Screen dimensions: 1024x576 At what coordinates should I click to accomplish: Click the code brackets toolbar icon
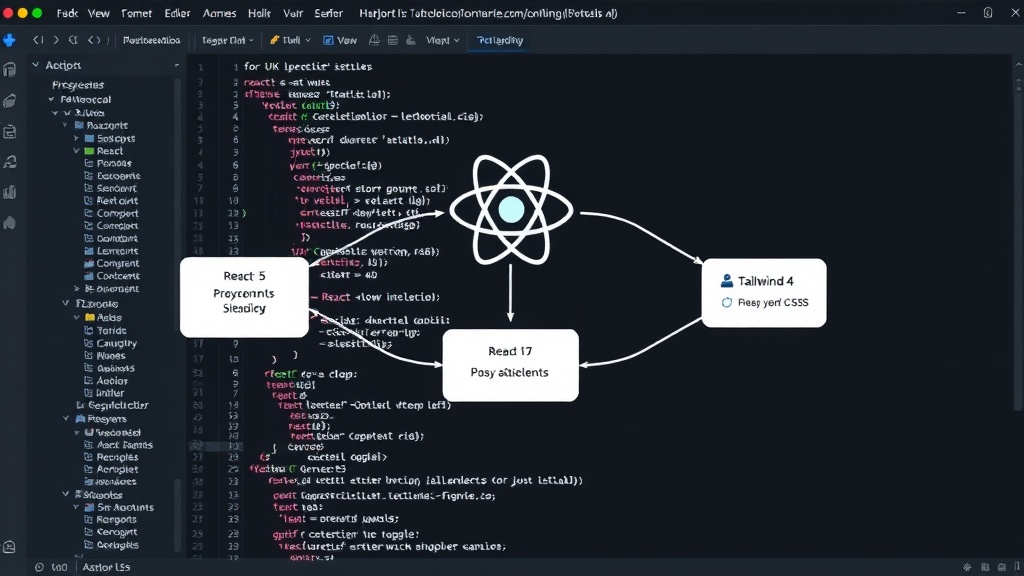94,40
